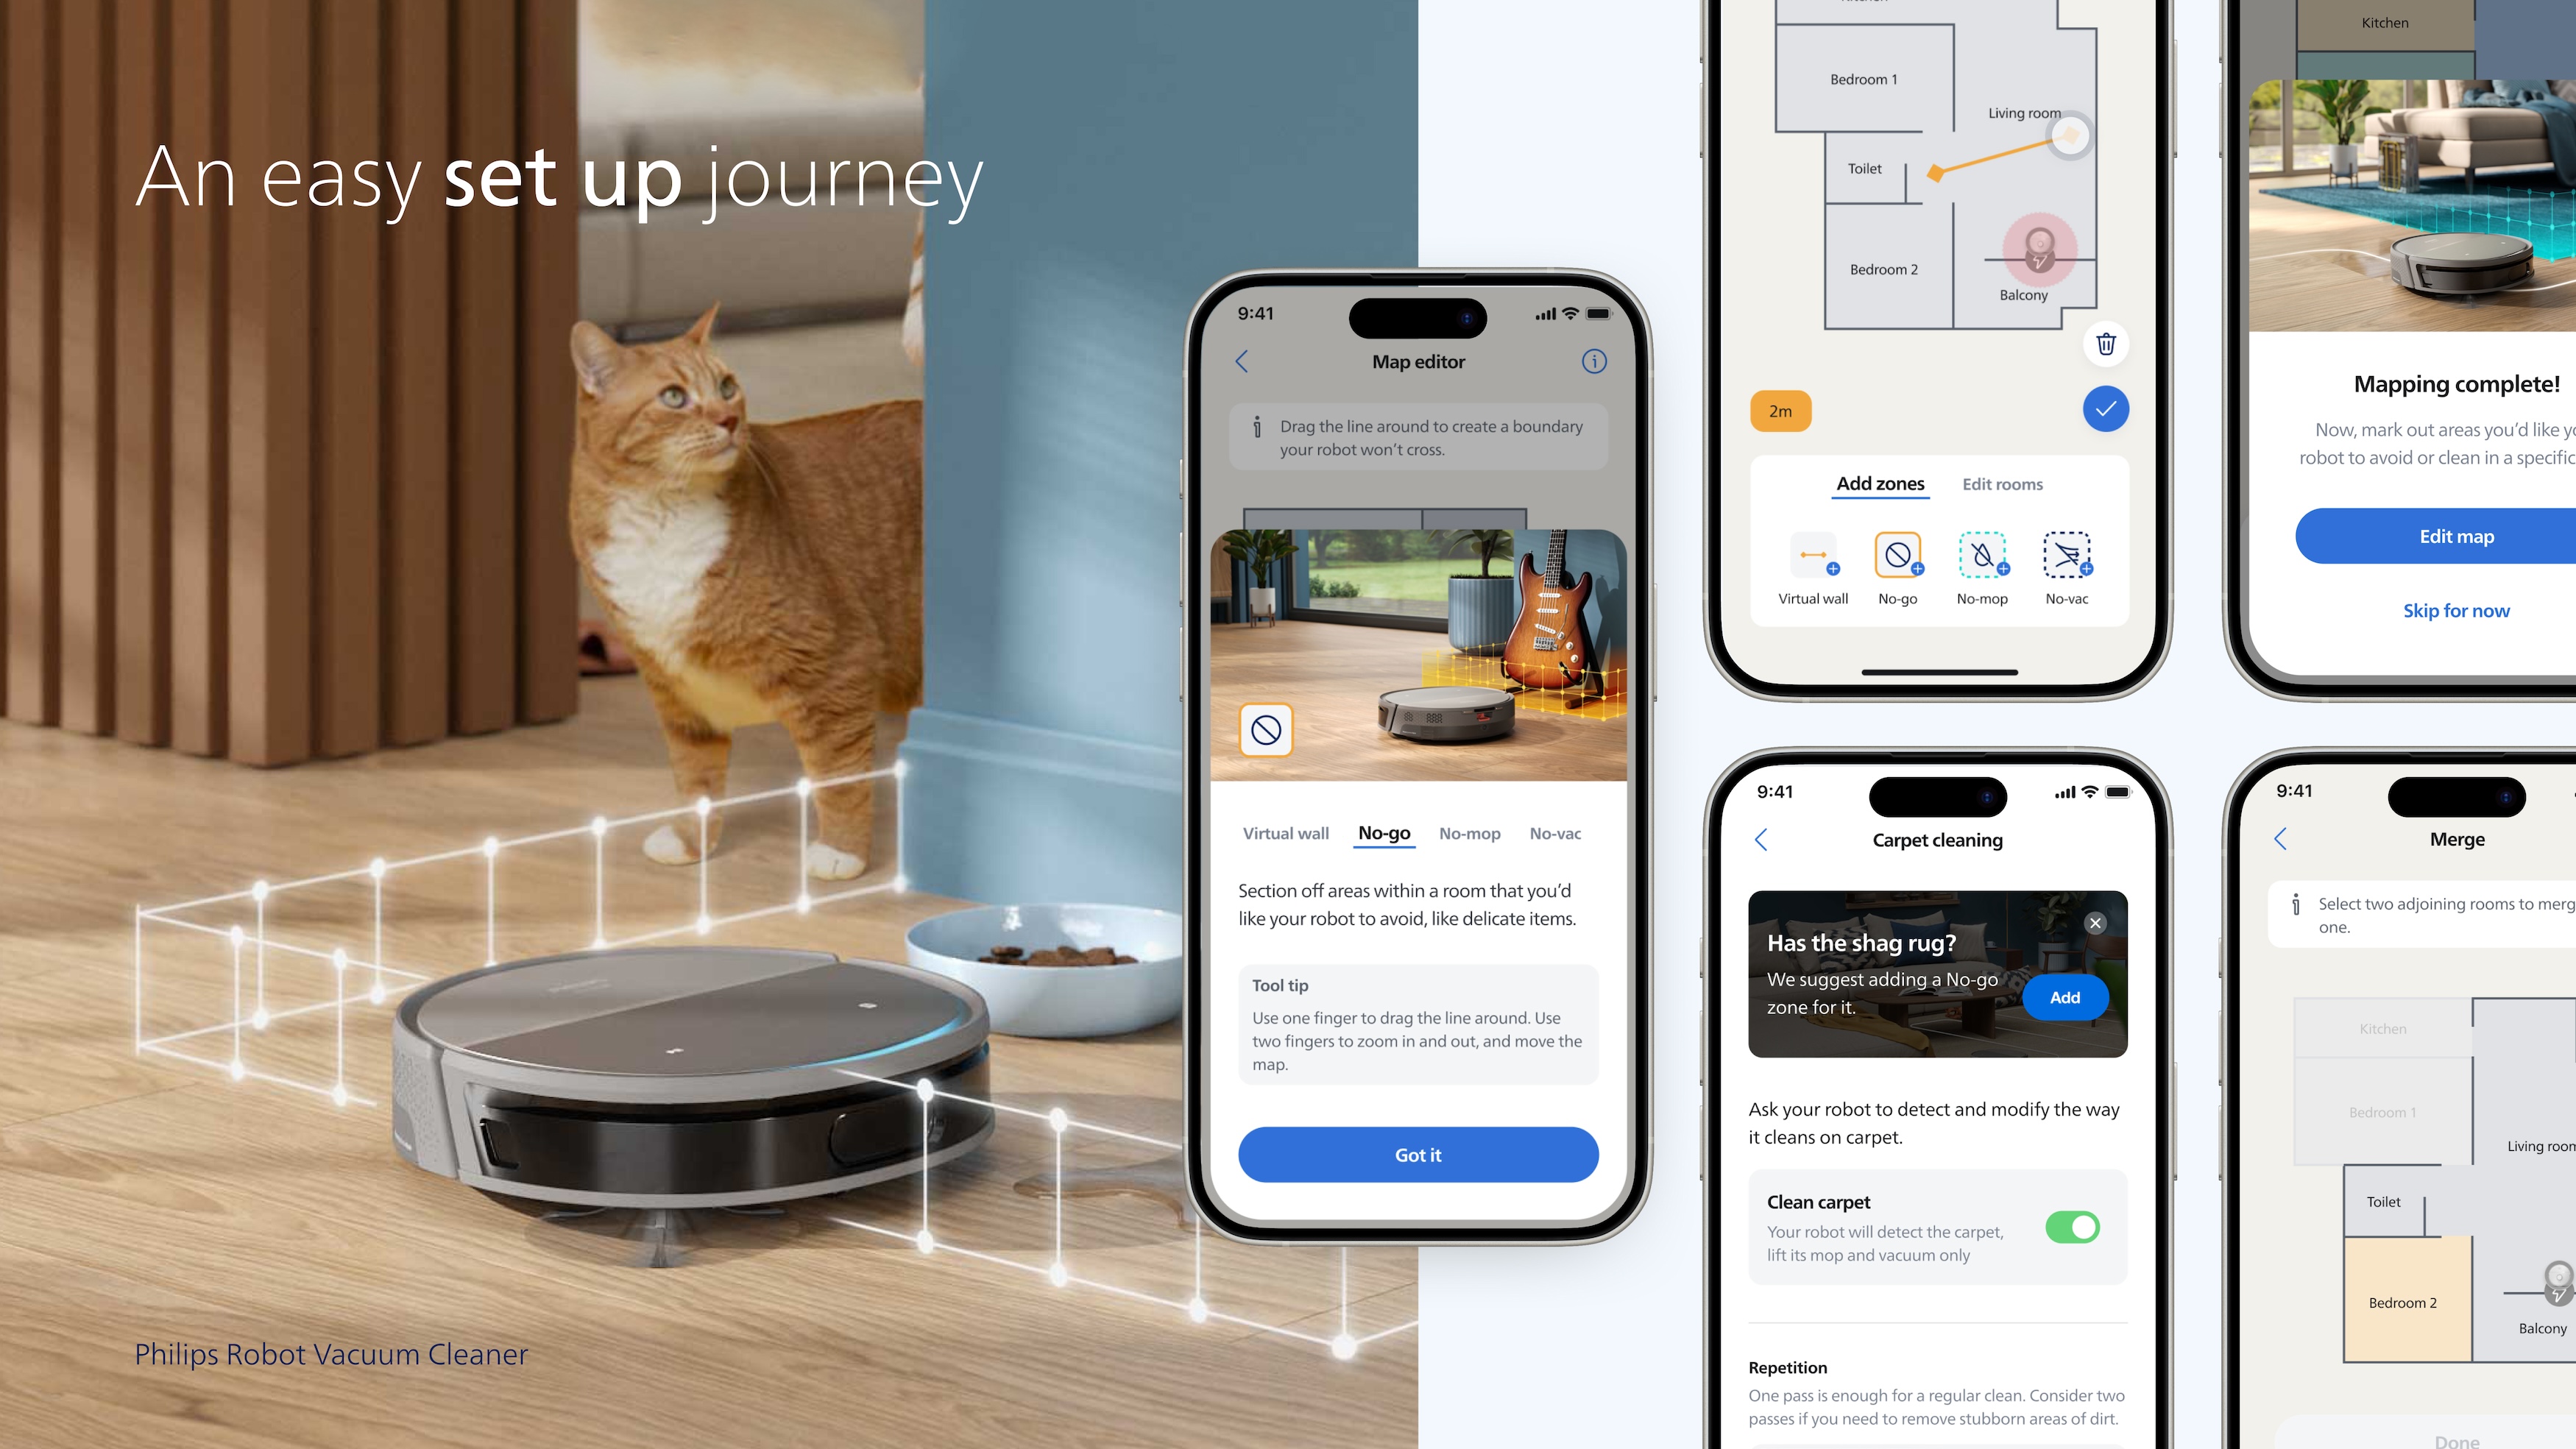Viewport: 2576px width, 1449px height.
Task: Tap the back arrow on Map editor
Action: click(x=1245, y=364)
